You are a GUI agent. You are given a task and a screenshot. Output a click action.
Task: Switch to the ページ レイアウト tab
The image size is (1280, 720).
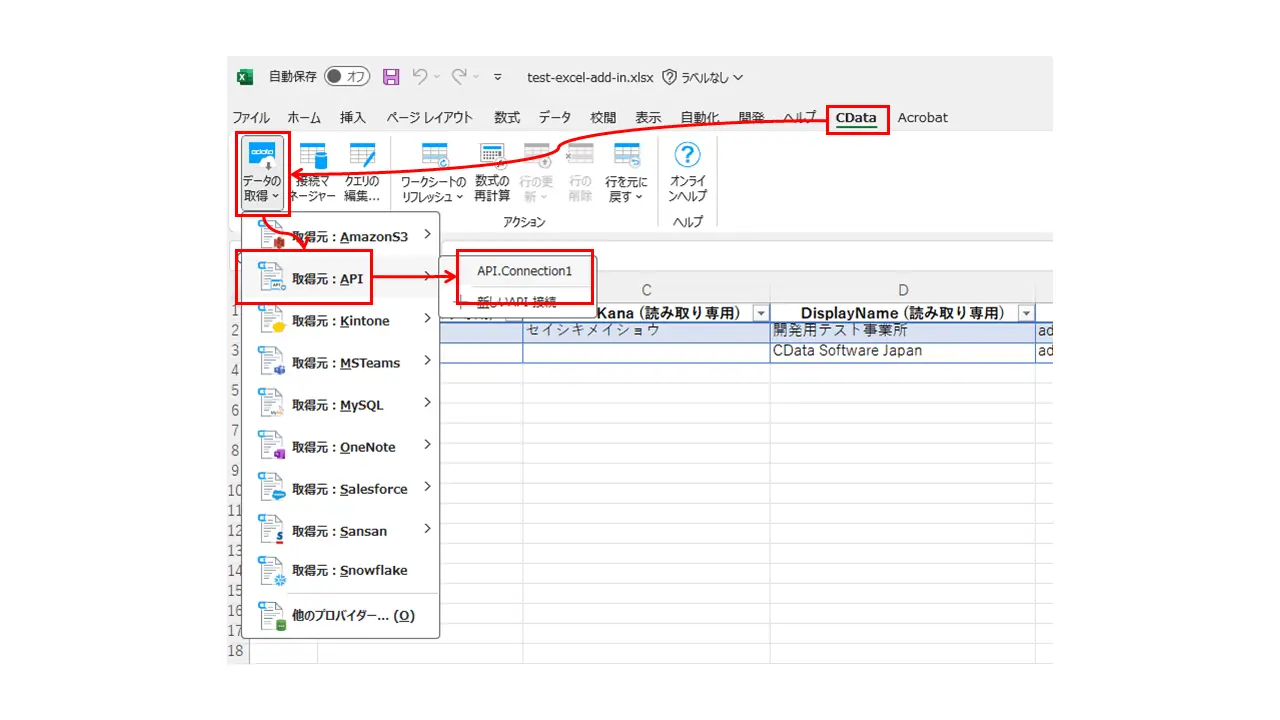pyautogui.click(x=430, y=117)
